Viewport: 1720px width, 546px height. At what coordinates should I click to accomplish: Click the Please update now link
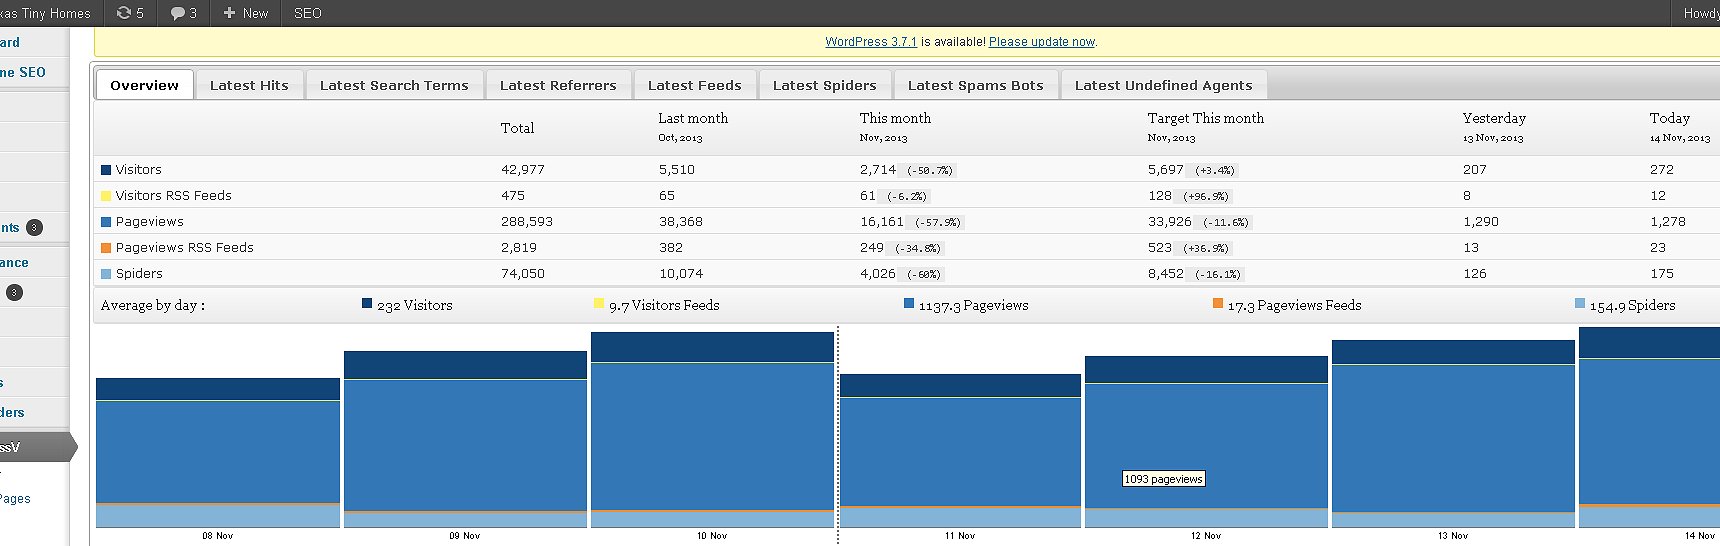(1041, 42)
